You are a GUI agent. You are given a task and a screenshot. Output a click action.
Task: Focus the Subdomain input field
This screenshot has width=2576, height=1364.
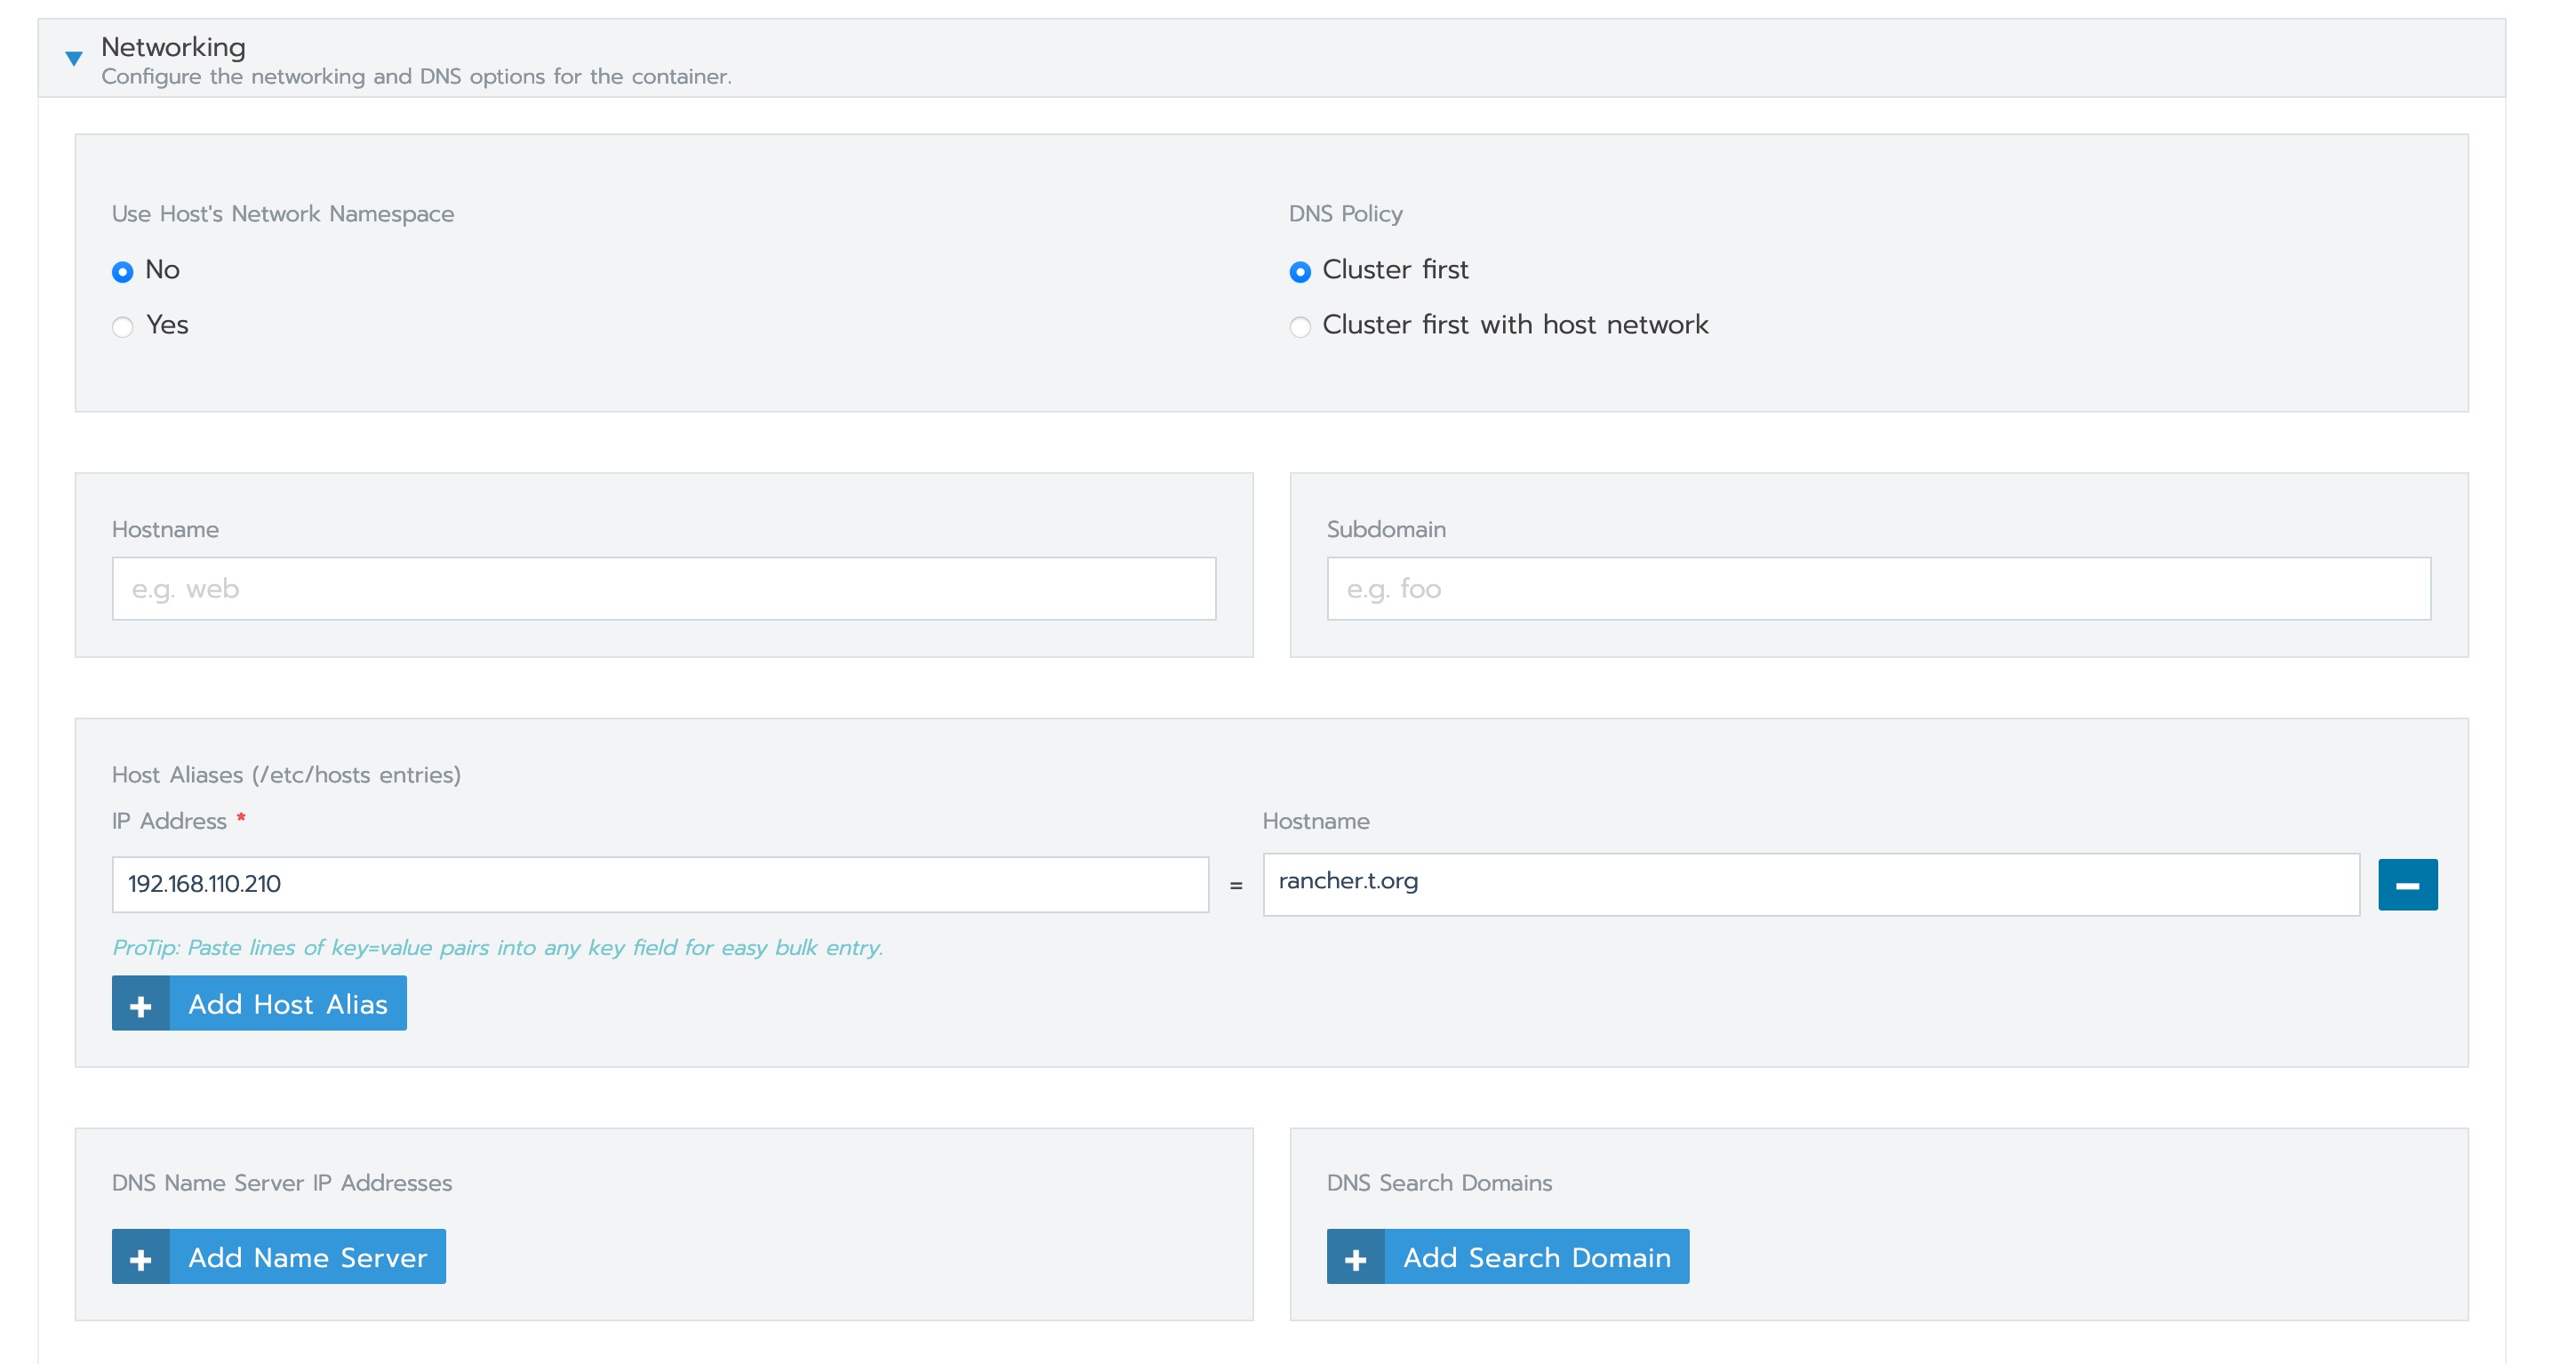[x=1877, y=589]
